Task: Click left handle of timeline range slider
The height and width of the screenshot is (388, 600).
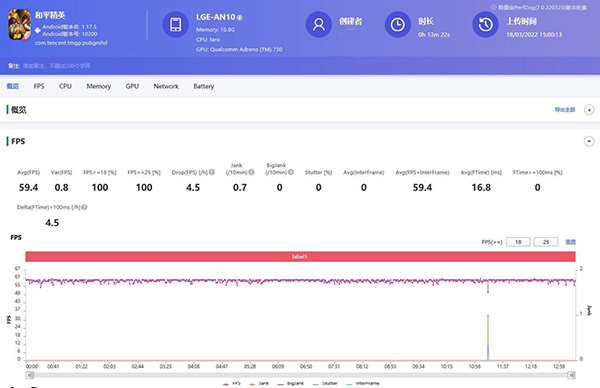Action: pyautogui.click(x=29, y=375)
